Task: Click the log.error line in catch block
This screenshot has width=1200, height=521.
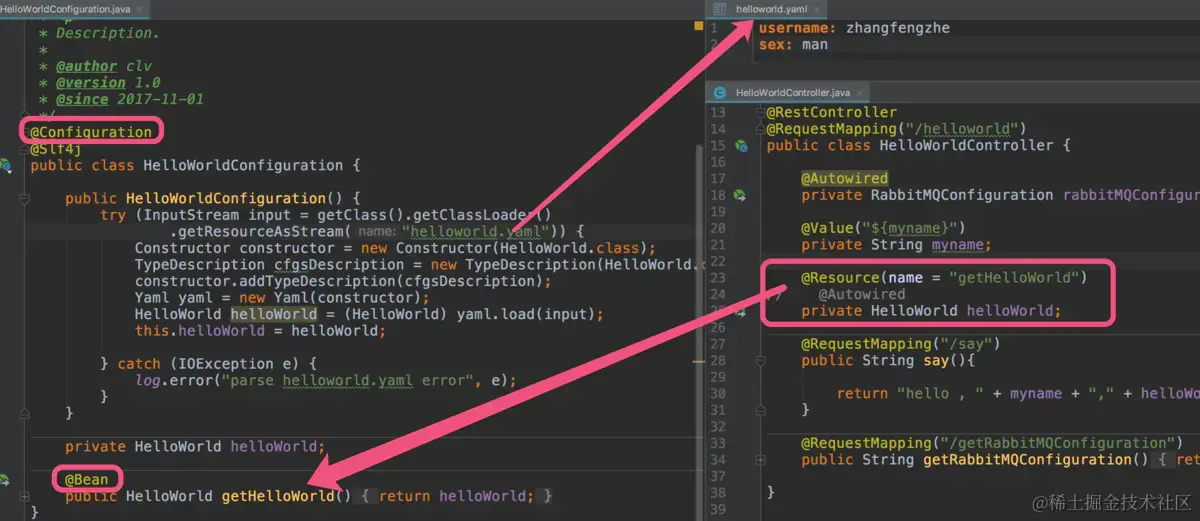Action: [327, 380]
